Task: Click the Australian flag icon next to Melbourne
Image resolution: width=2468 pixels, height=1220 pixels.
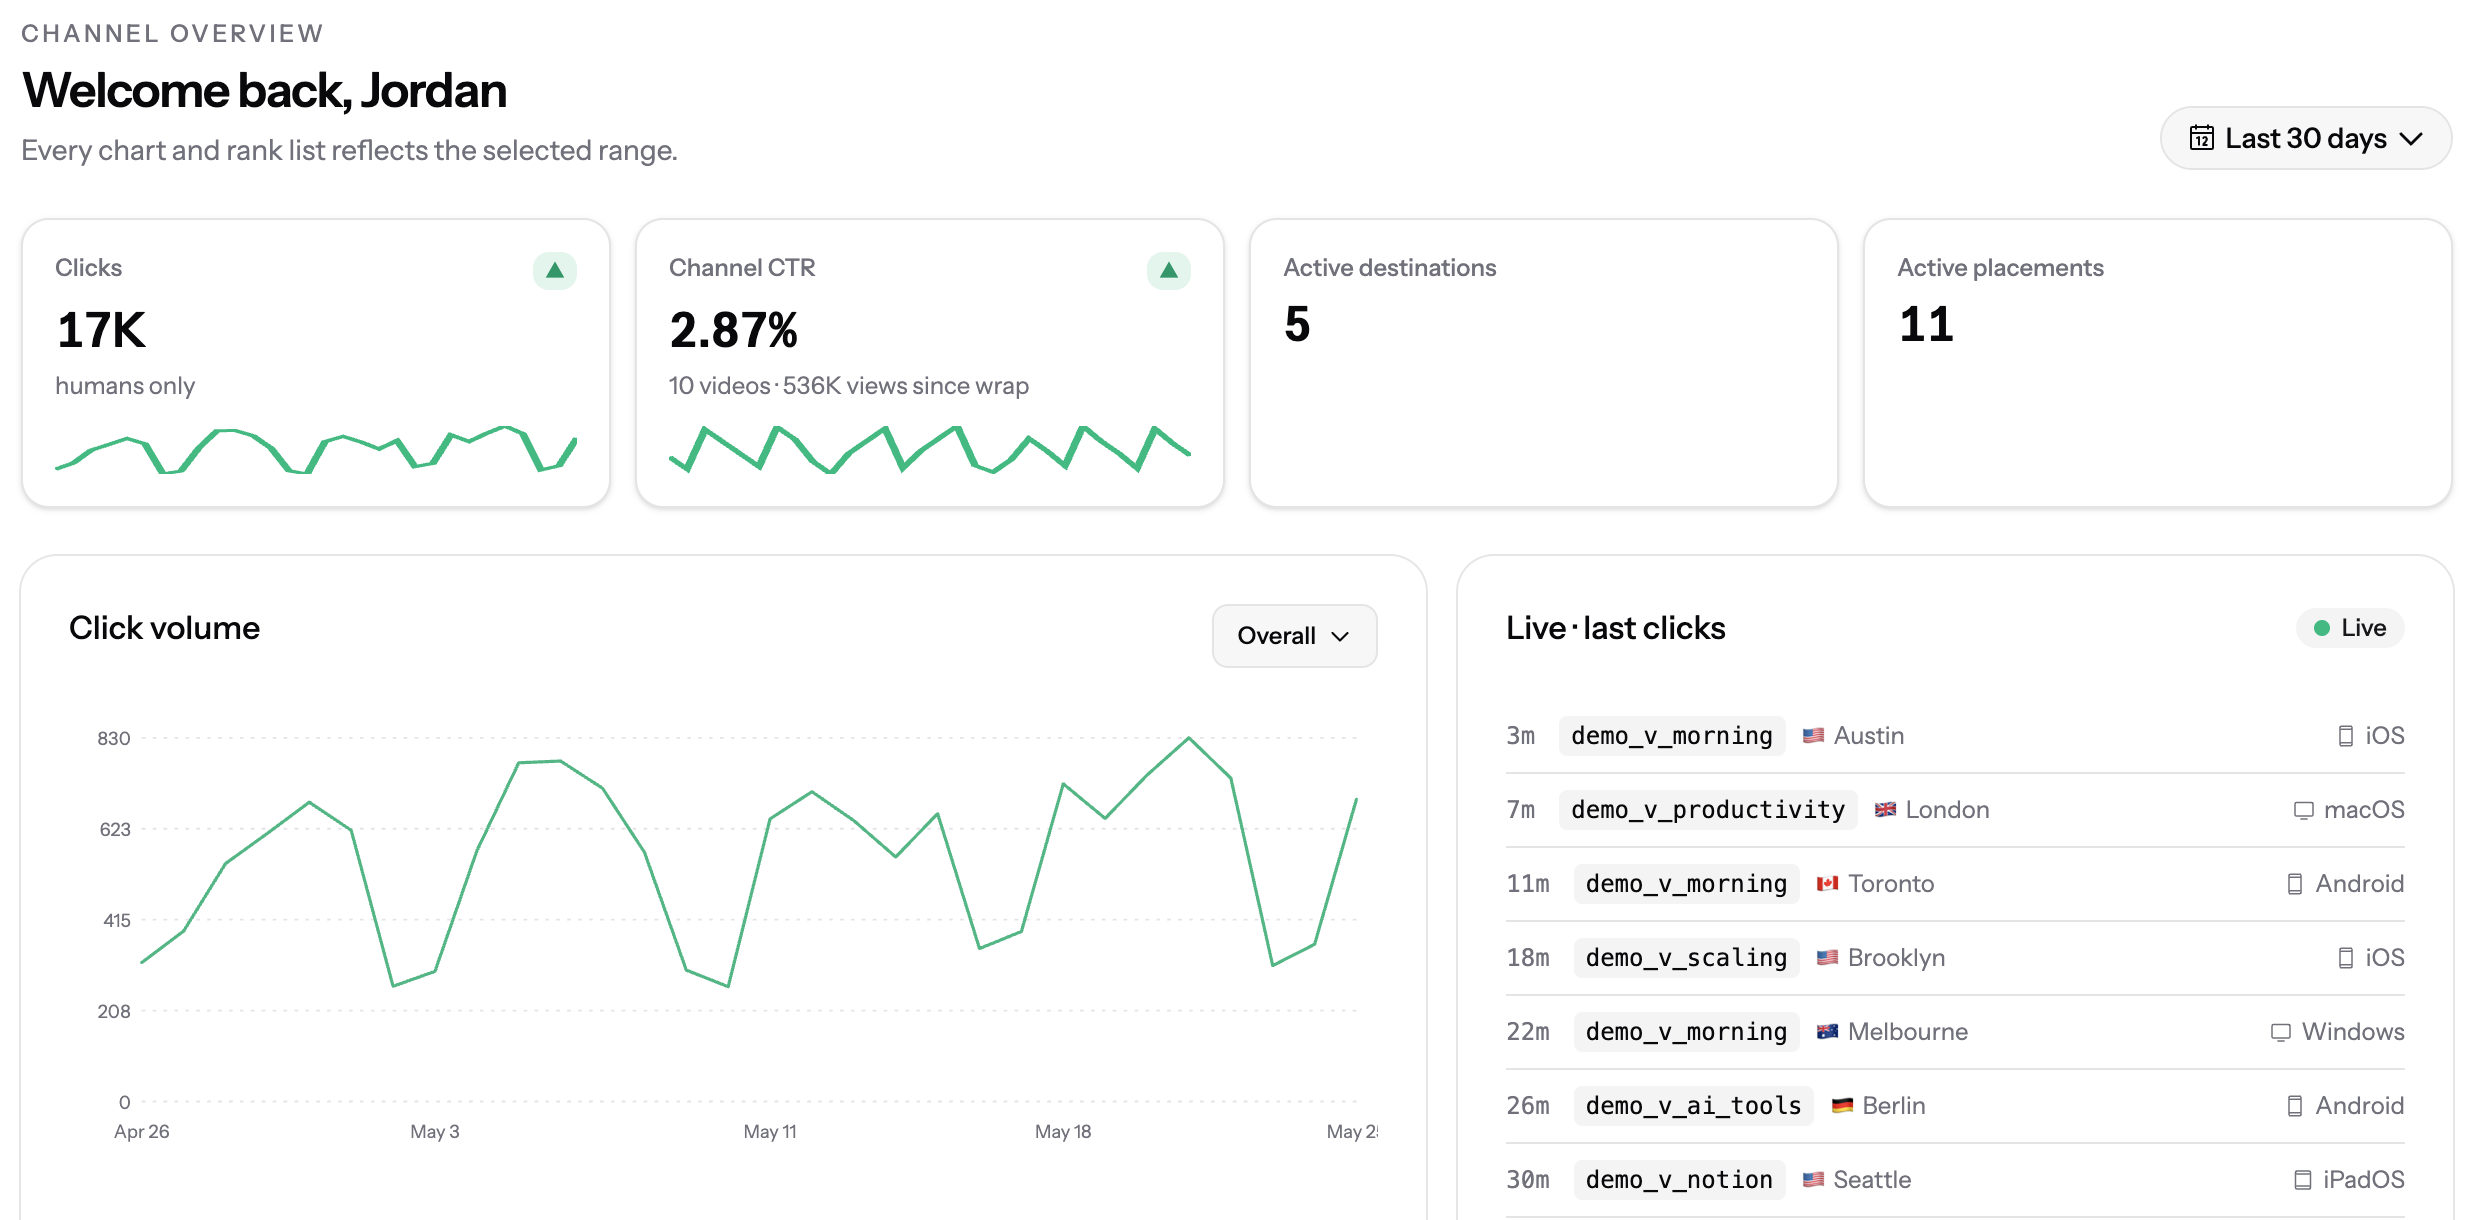Action: [x=1827, y=1032]
